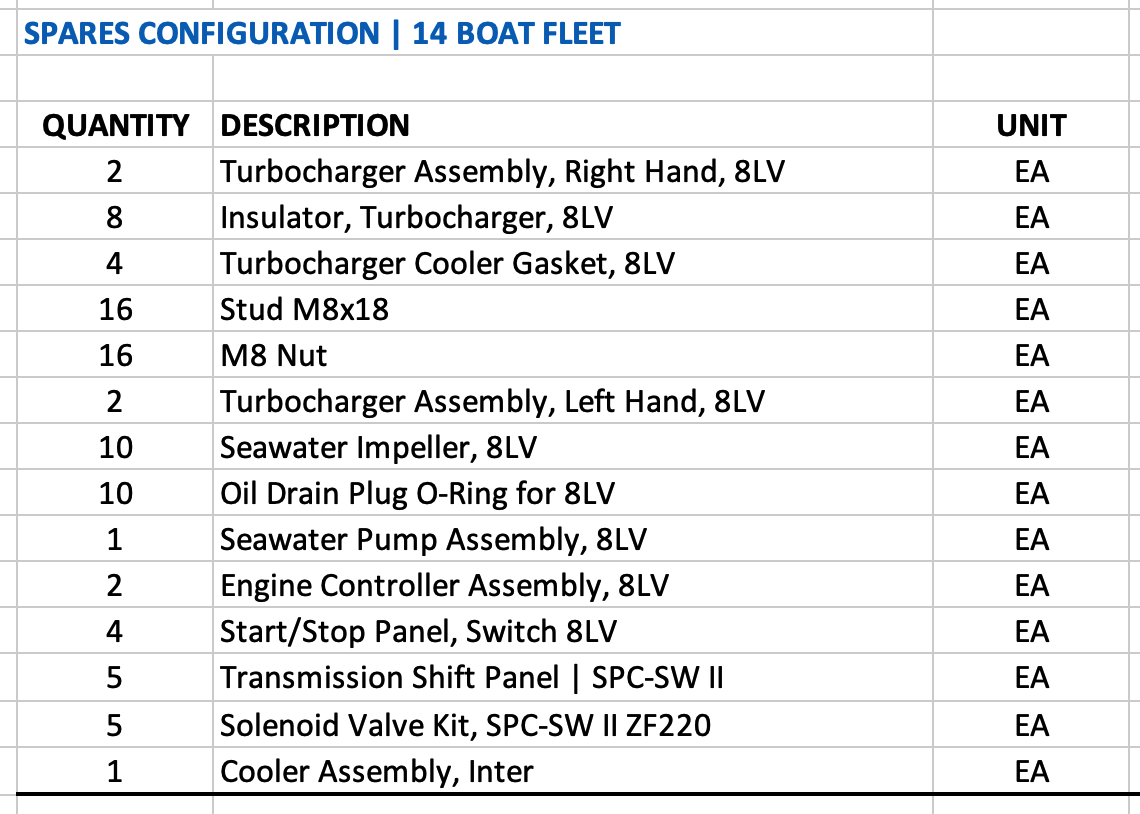1140x814 pixels.
Task: Click quantity 16 for Stud M8x18
Action: point(115,309)
